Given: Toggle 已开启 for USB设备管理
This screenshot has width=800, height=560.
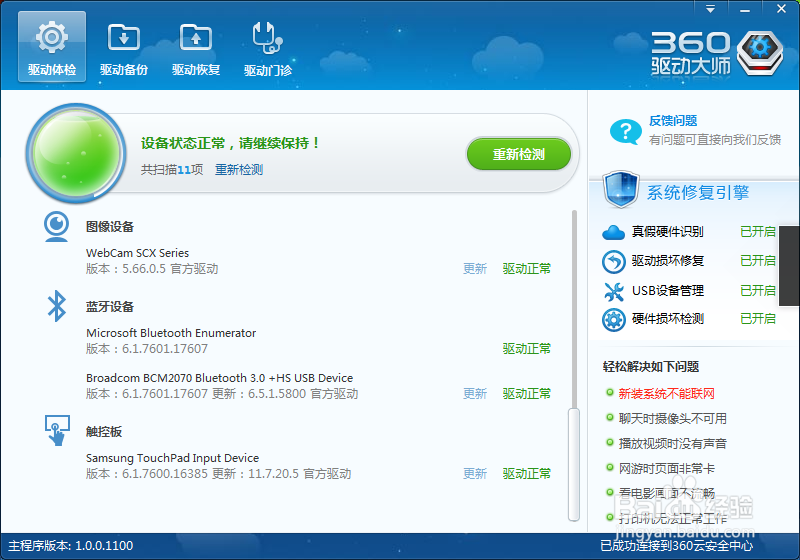Looking at the screenshot, I should click(x=758, y=291).
